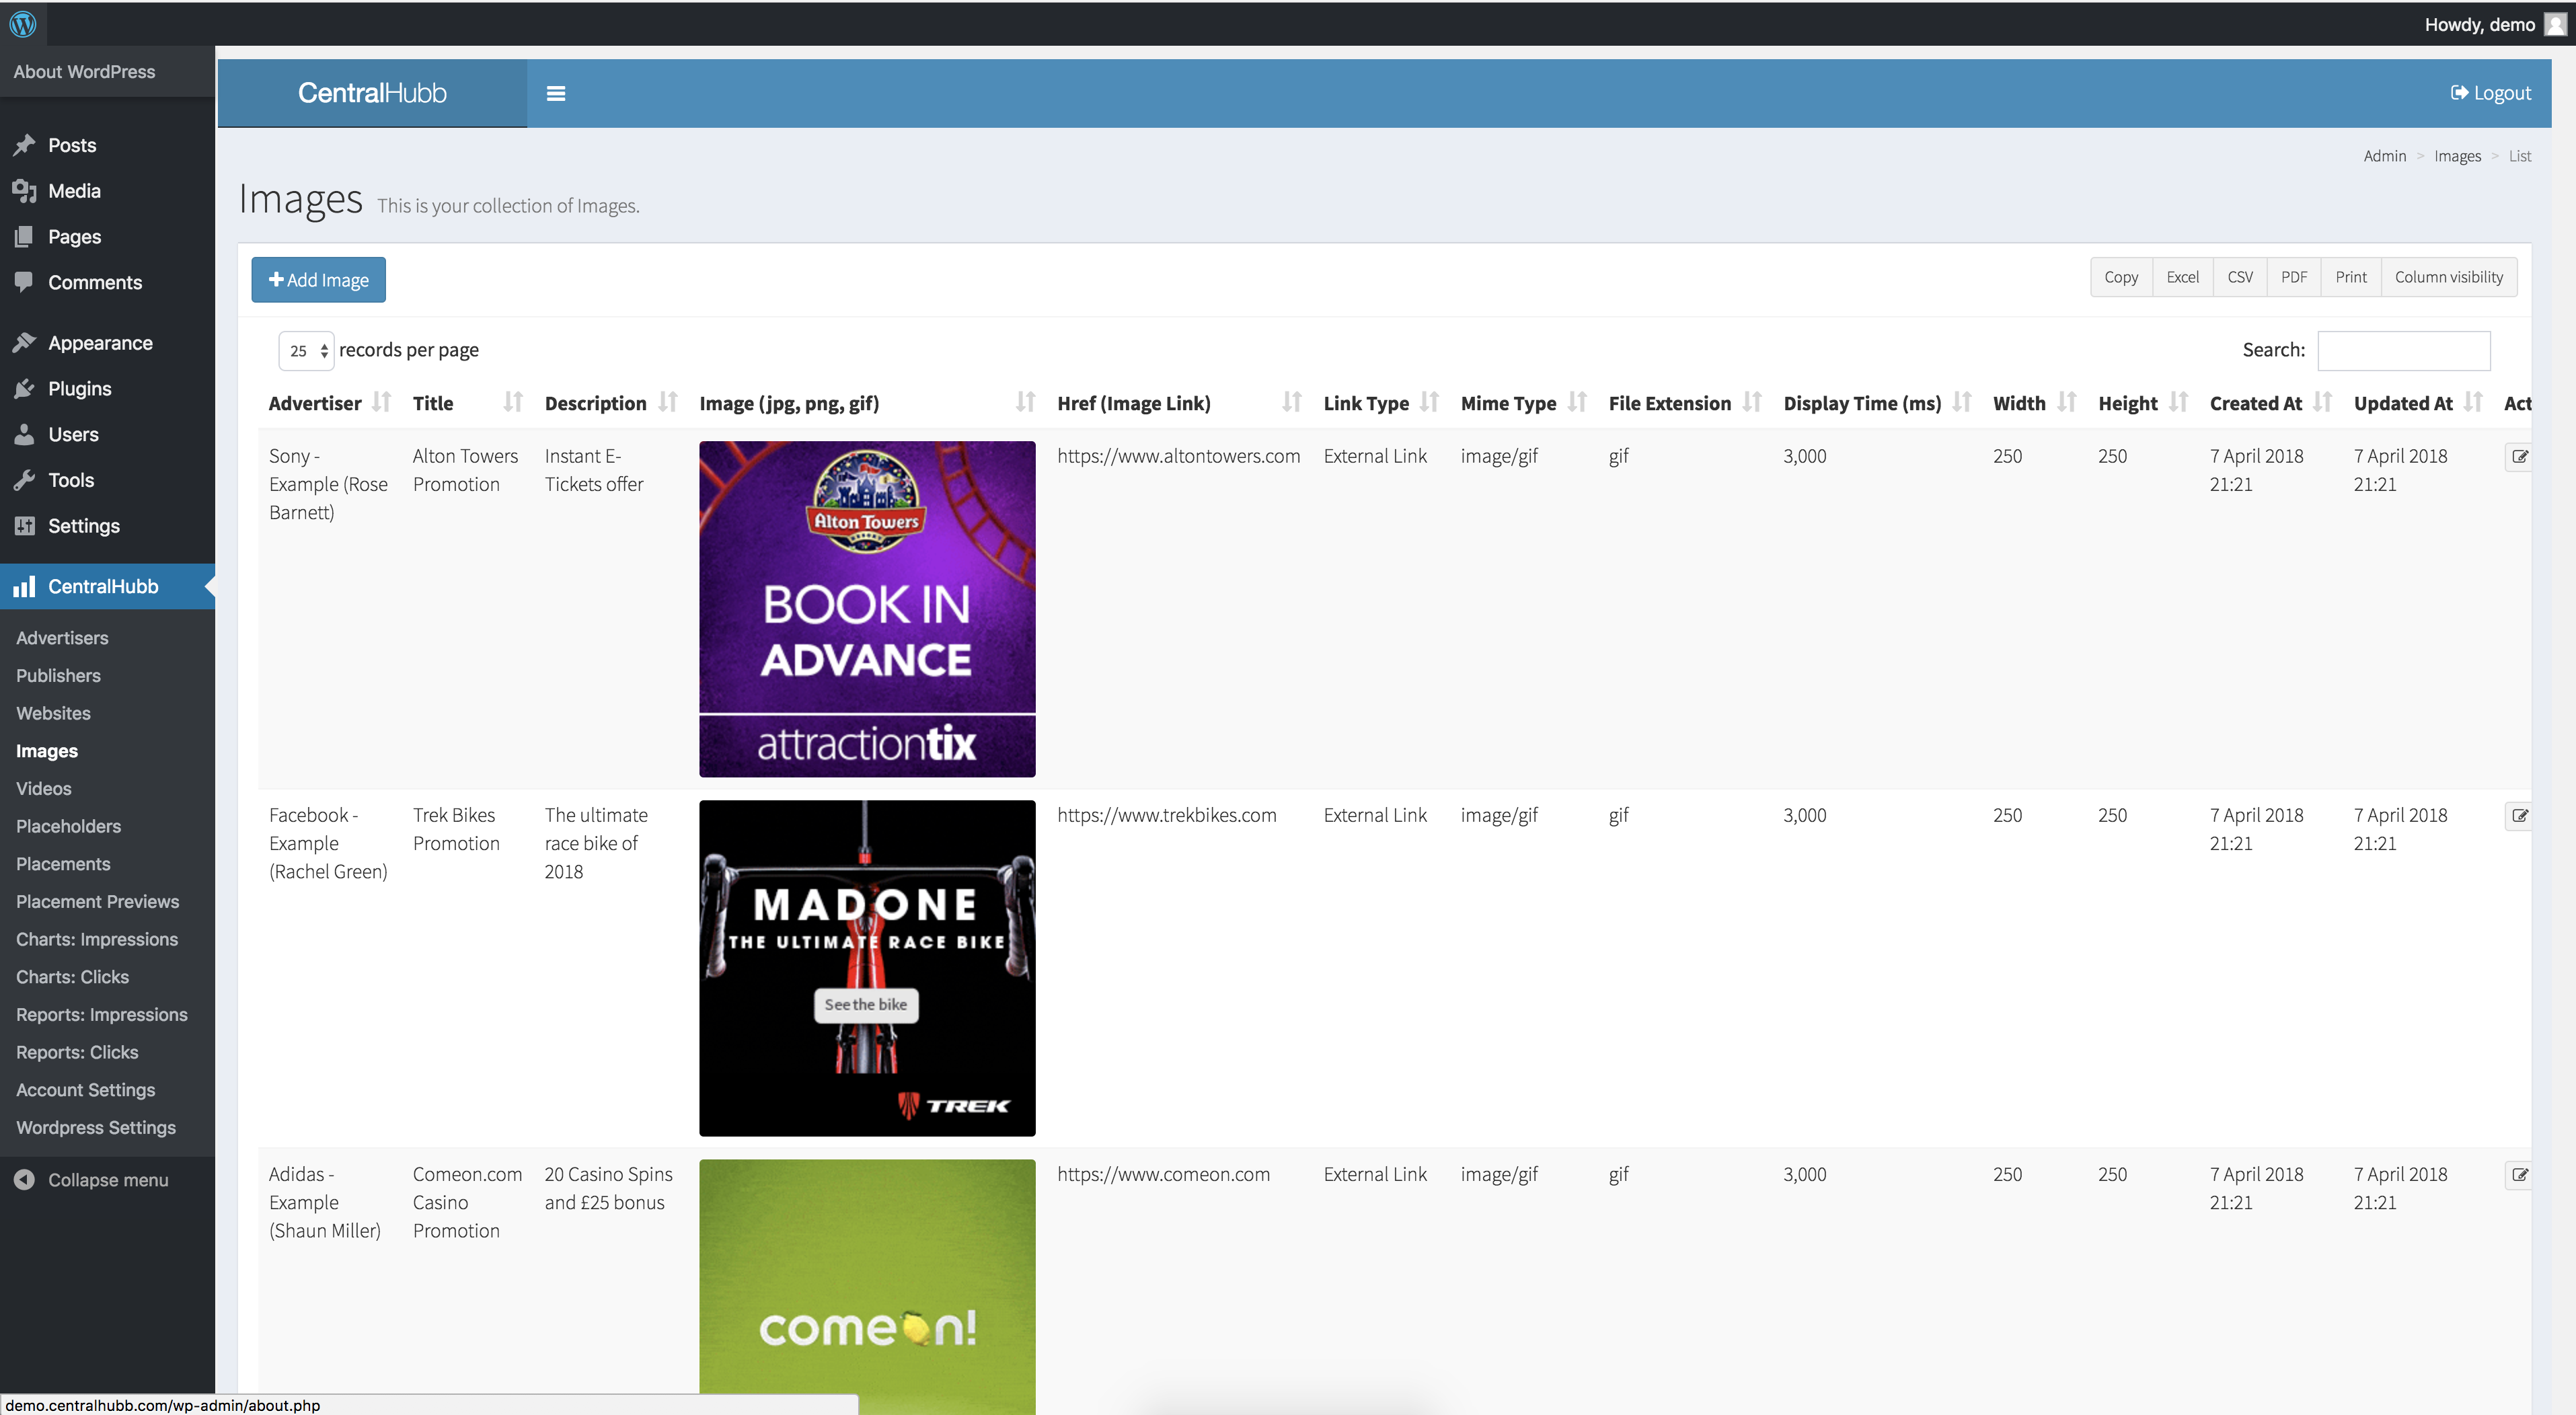Open Placements submenu item

tap(63, 864)
